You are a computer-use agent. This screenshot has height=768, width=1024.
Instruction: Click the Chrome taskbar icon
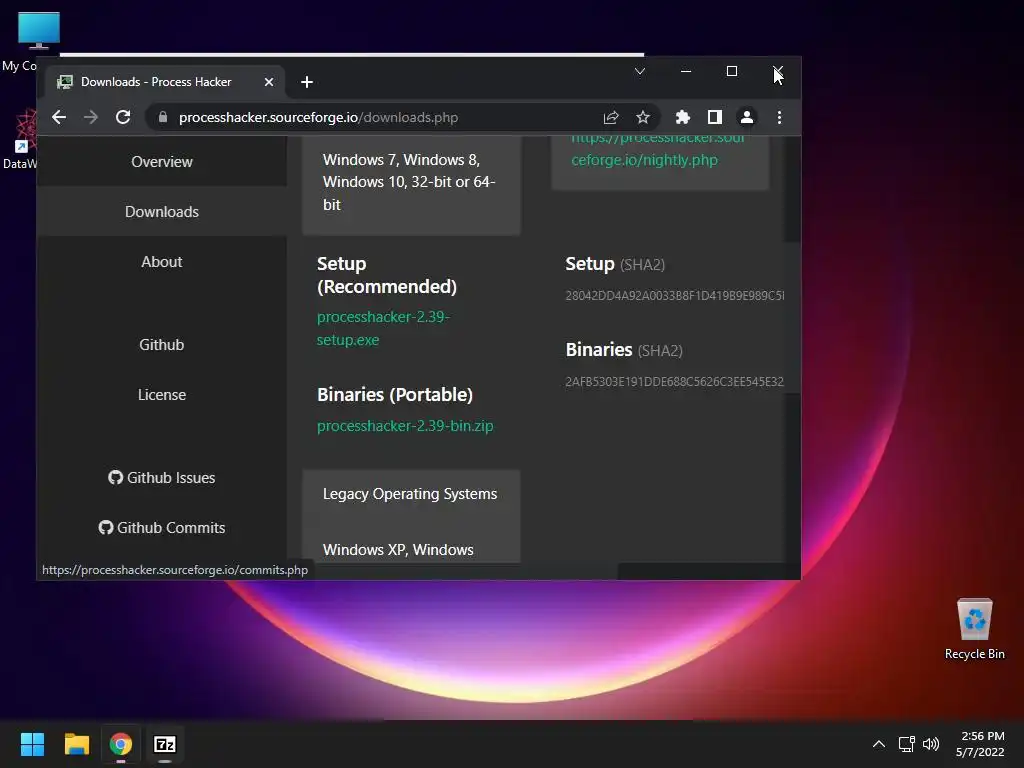click(121, 744)
